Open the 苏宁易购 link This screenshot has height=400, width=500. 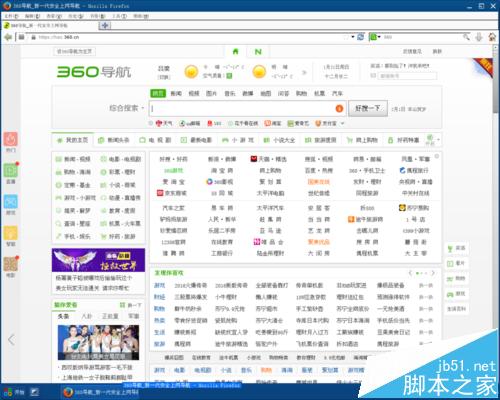(x=414, y=208)
